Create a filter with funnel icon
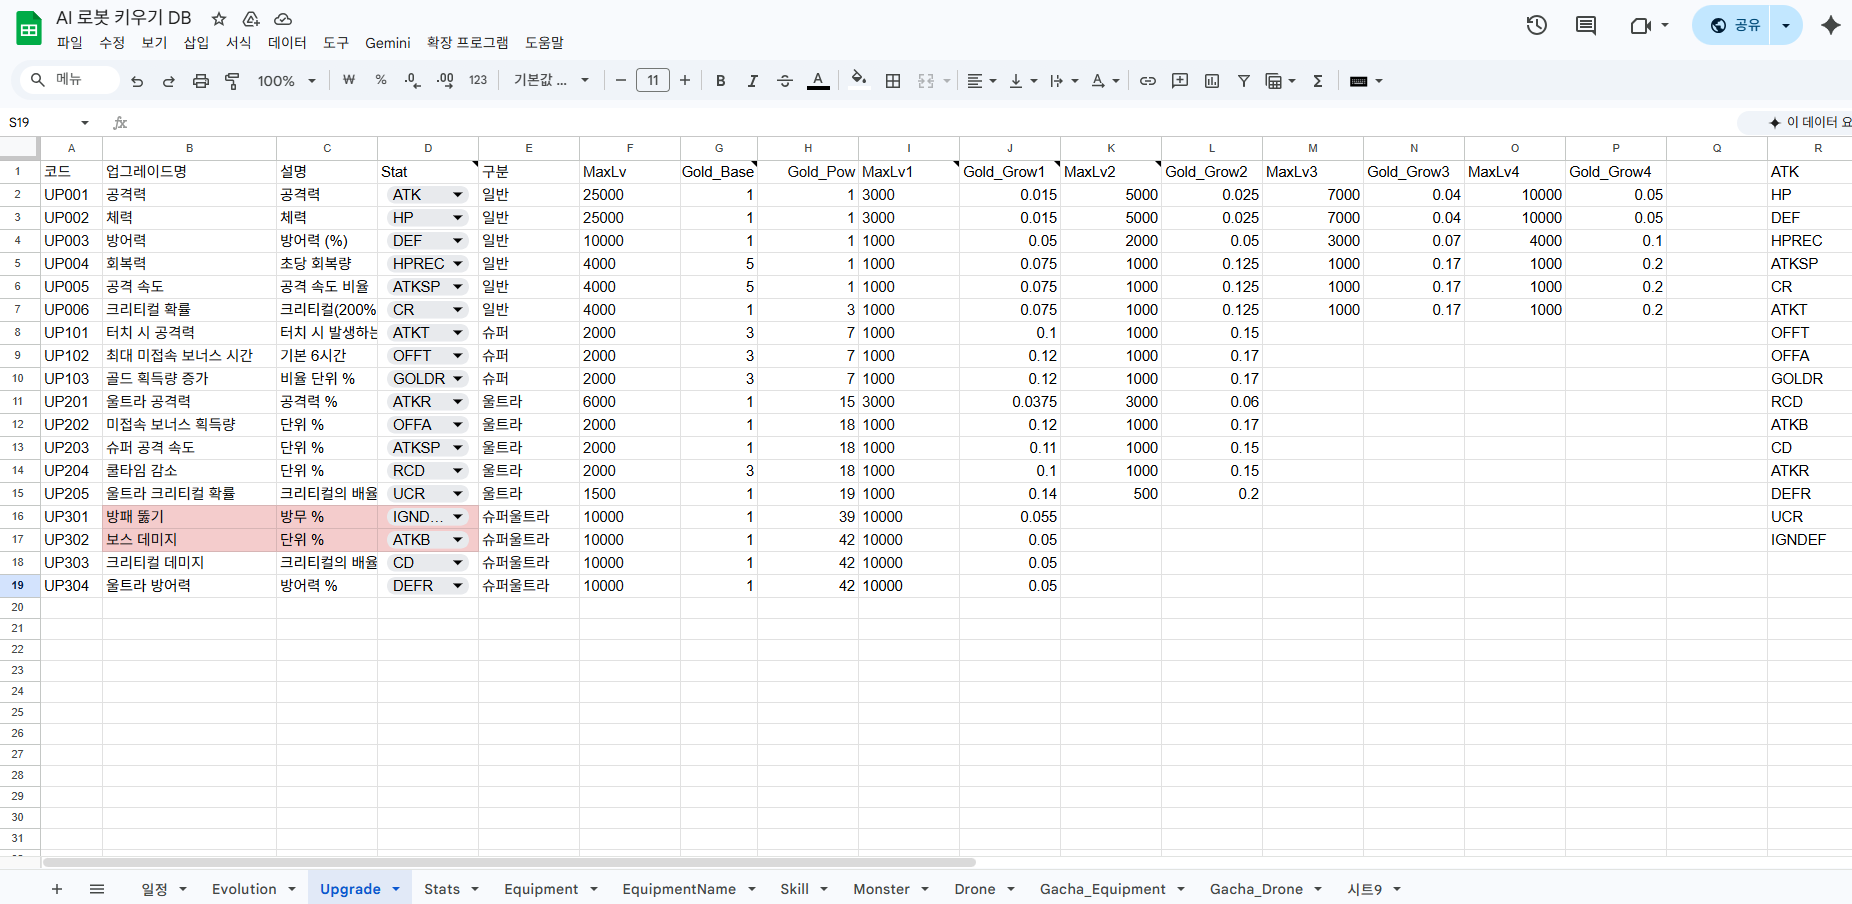The height and width of the screenshot is (904, 1852). coord(1244,81)
